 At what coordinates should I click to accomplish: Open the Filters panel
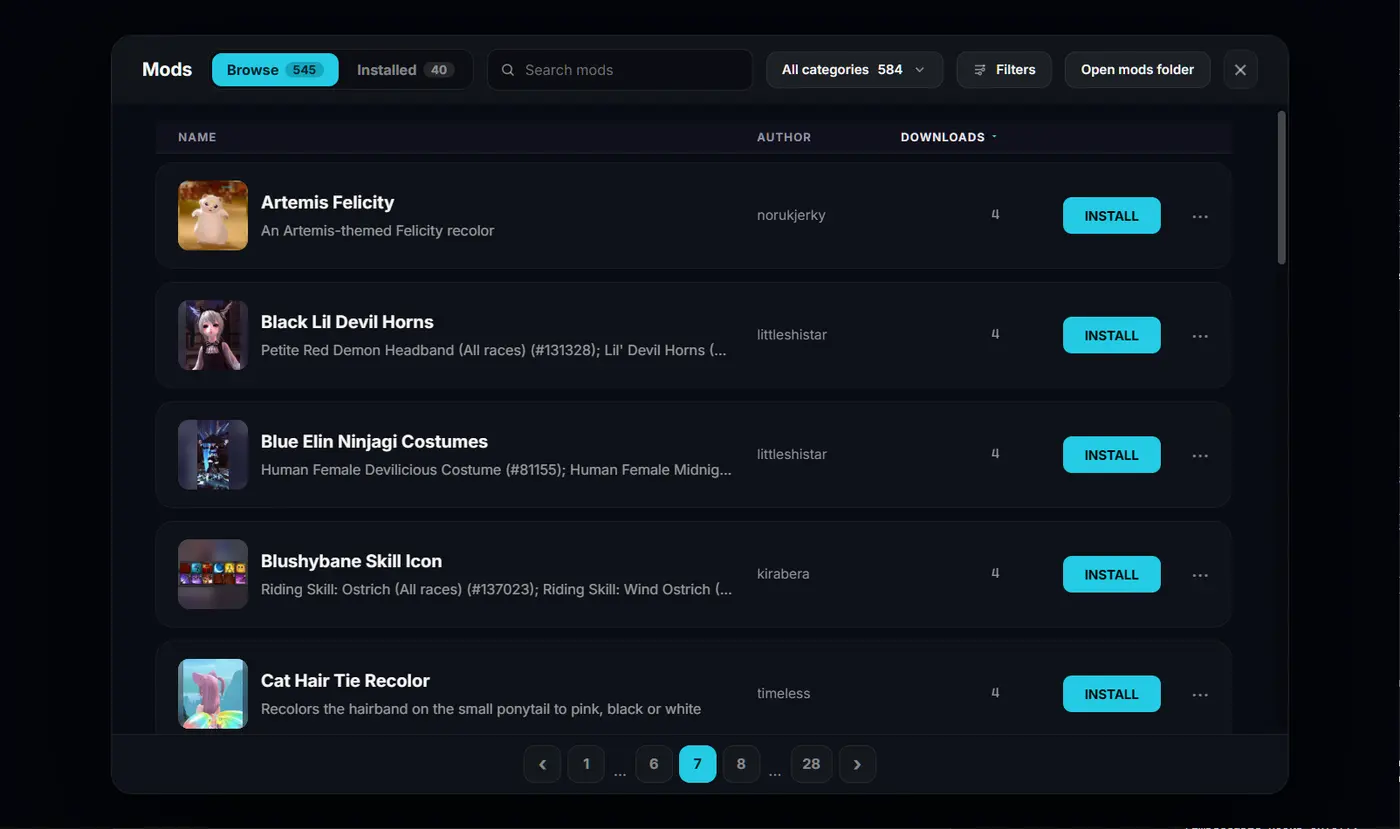tap(1004, 70)
